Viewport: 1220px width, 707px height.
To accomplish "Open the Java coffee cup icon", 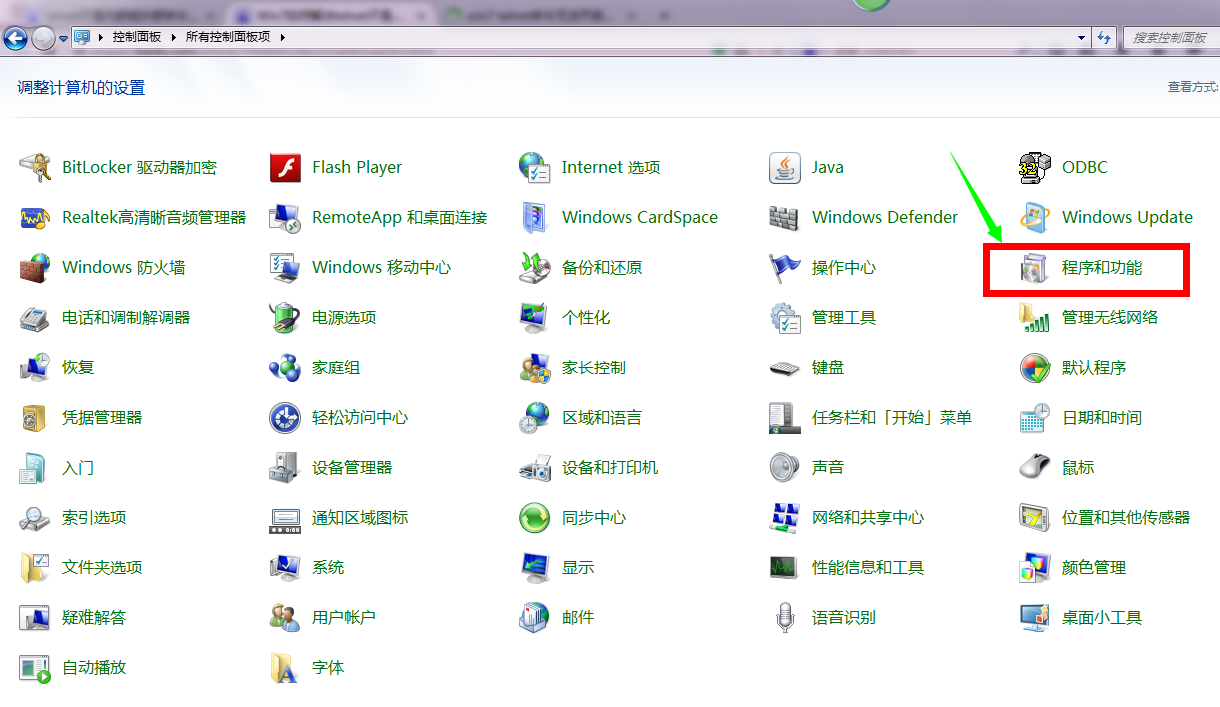I will 785,167.
